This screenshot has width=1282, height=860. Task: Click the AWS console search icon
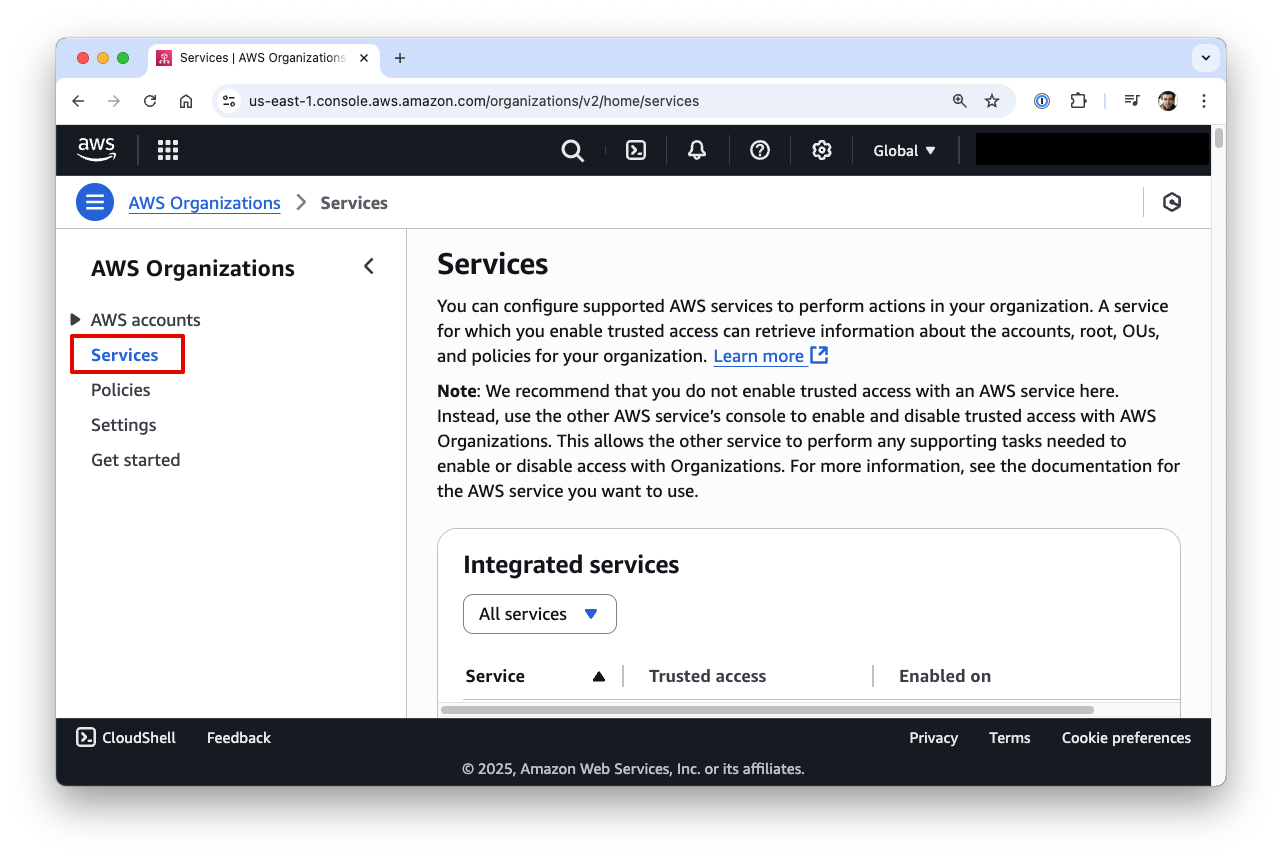click(572, 150)
